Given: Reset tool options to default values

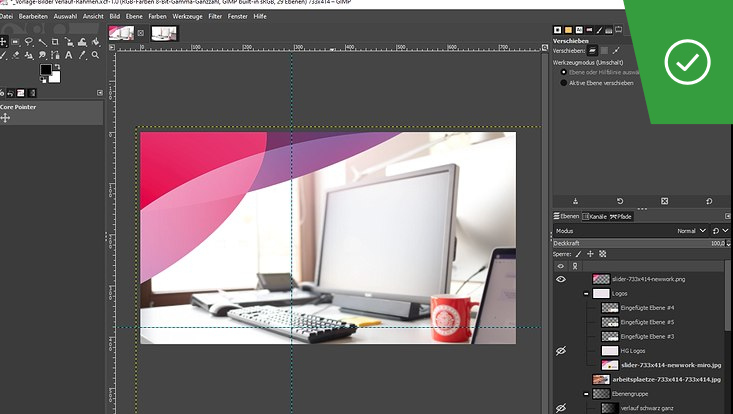Looking at the screenshot, I should click(709, 201).
